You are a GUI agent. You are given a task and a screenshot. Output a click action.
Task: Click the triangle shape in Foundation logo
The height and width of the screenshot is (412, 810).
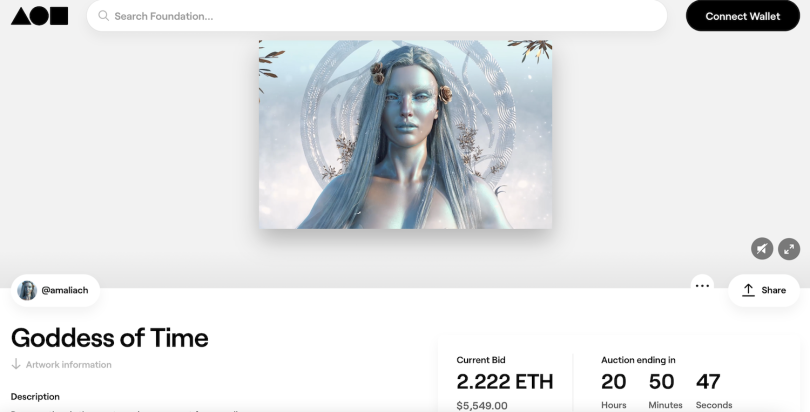21,16
